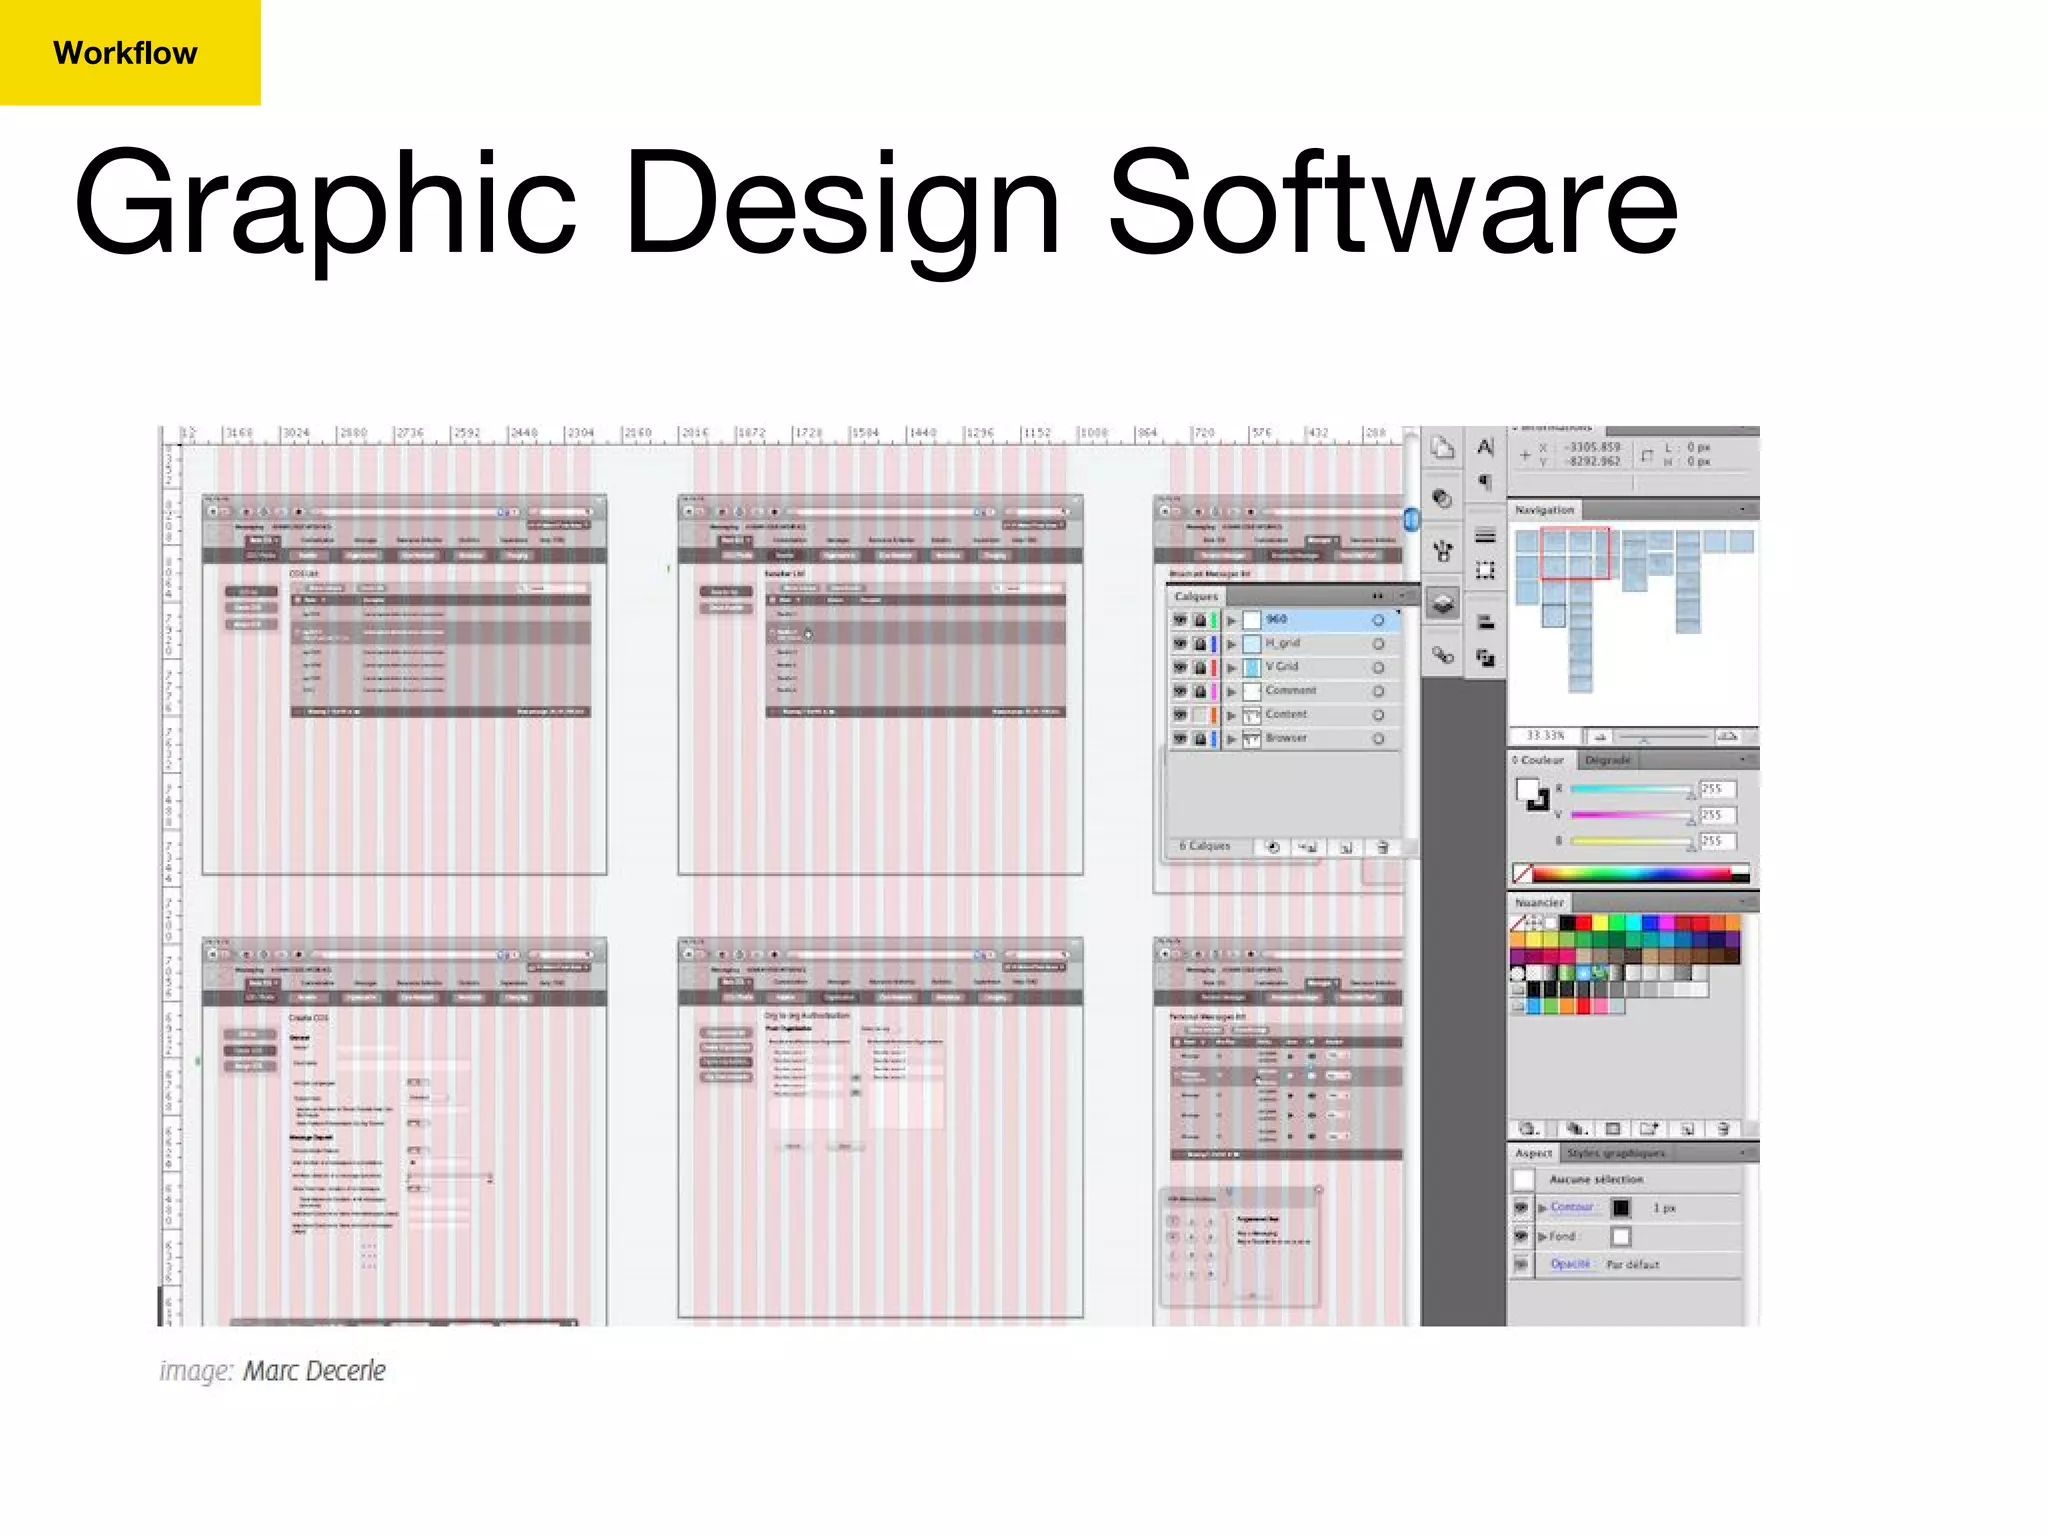Hide the Browser layer via its eye
Screen dimensions: 2048x1536
click(x=1180, y=738)
